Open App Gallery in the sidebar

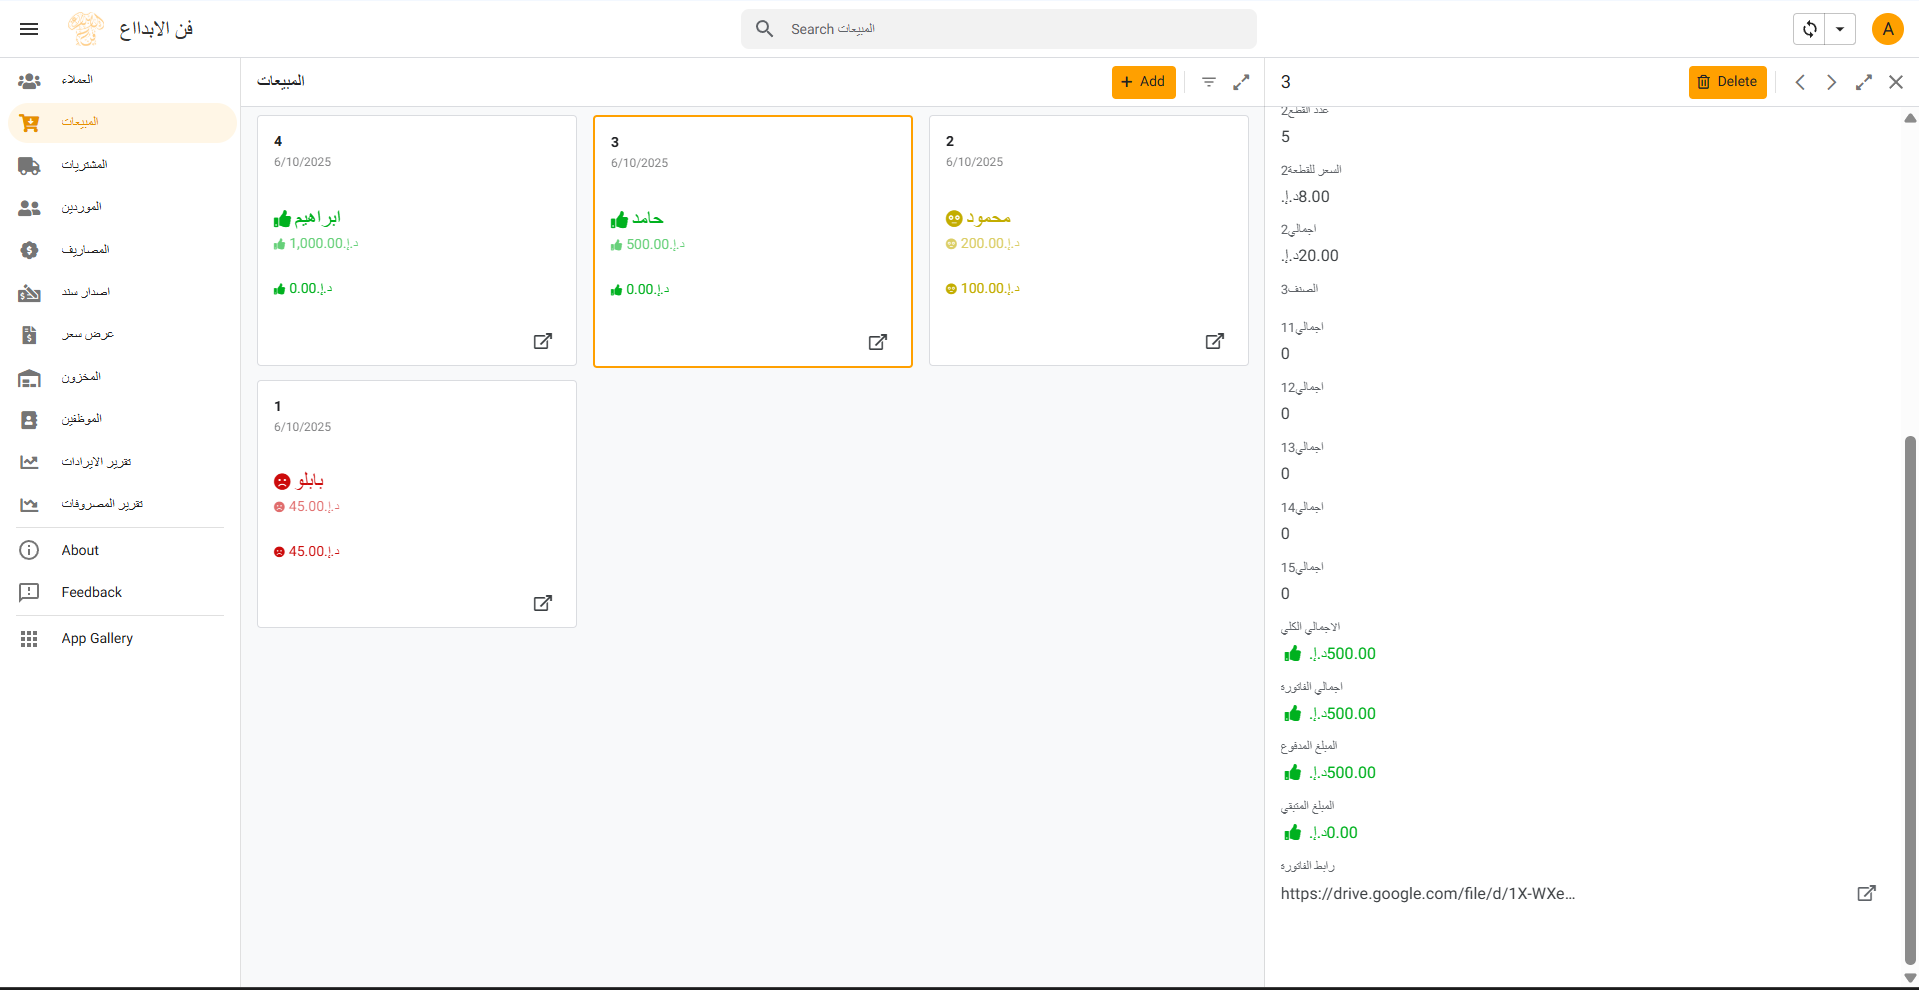[x=97, y=638]
